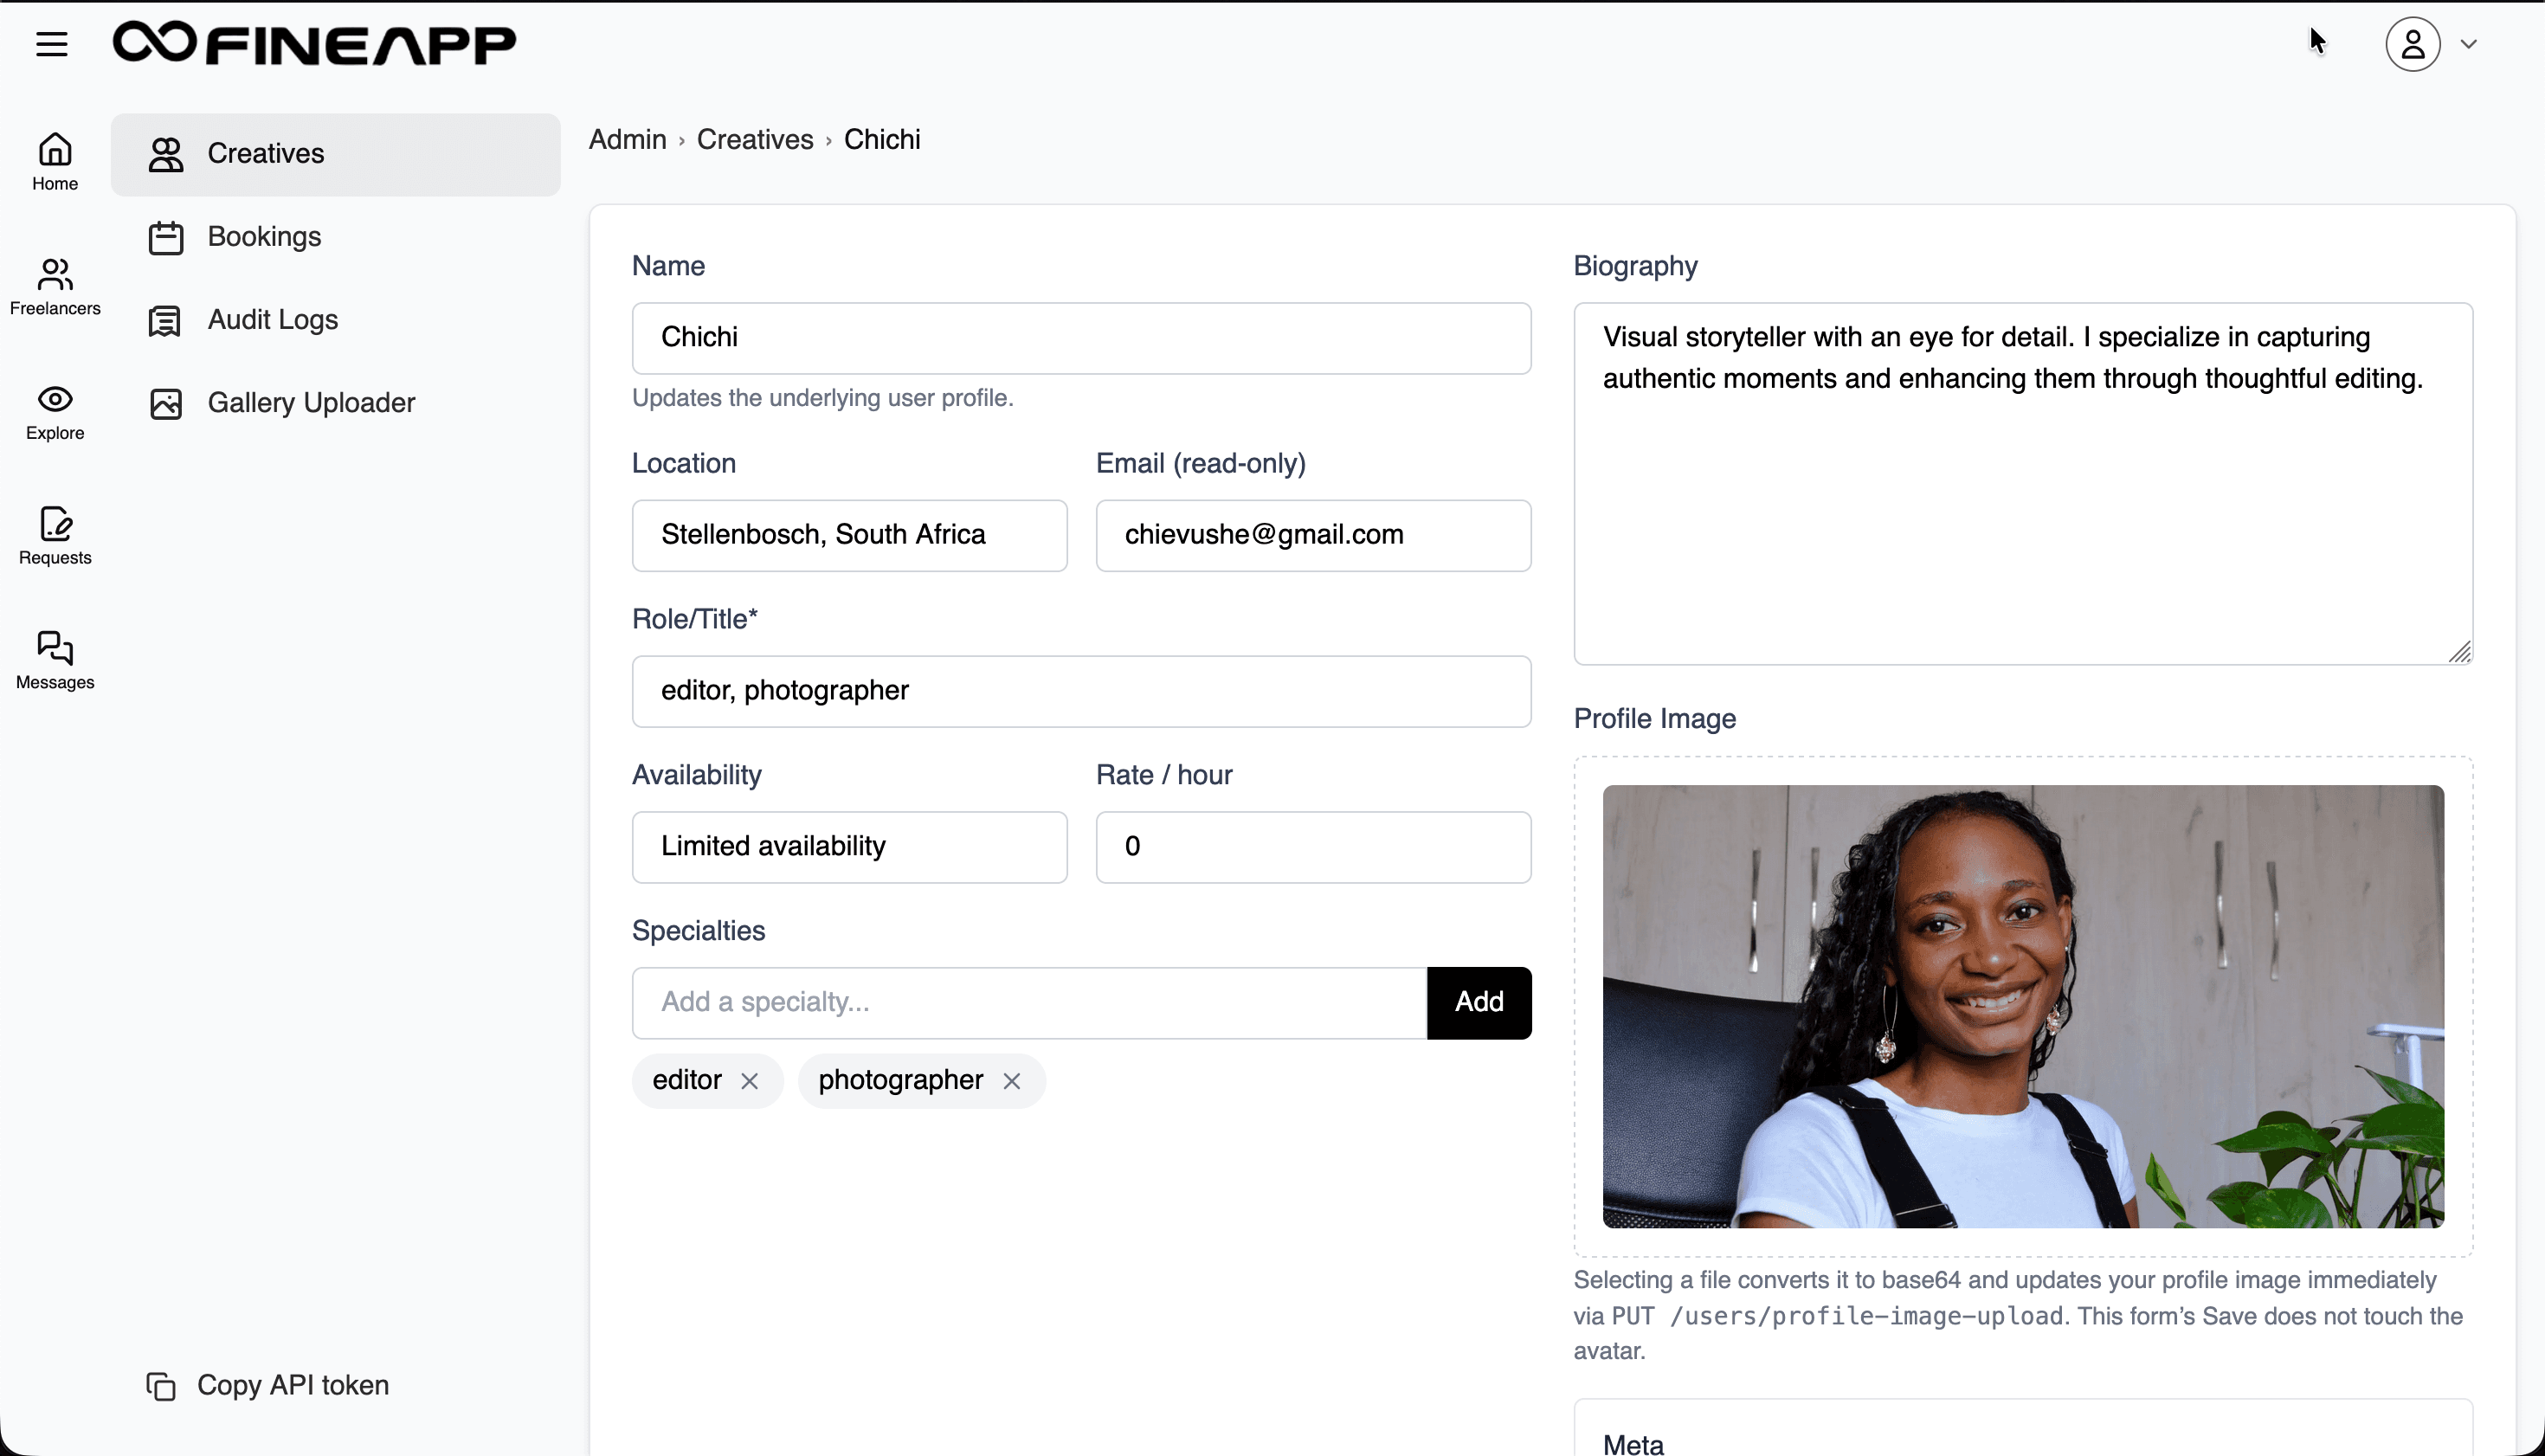Open the Requests sidebar icon
The image size is (2545, 1456).
pyautogui.click(x=55, y=535)
